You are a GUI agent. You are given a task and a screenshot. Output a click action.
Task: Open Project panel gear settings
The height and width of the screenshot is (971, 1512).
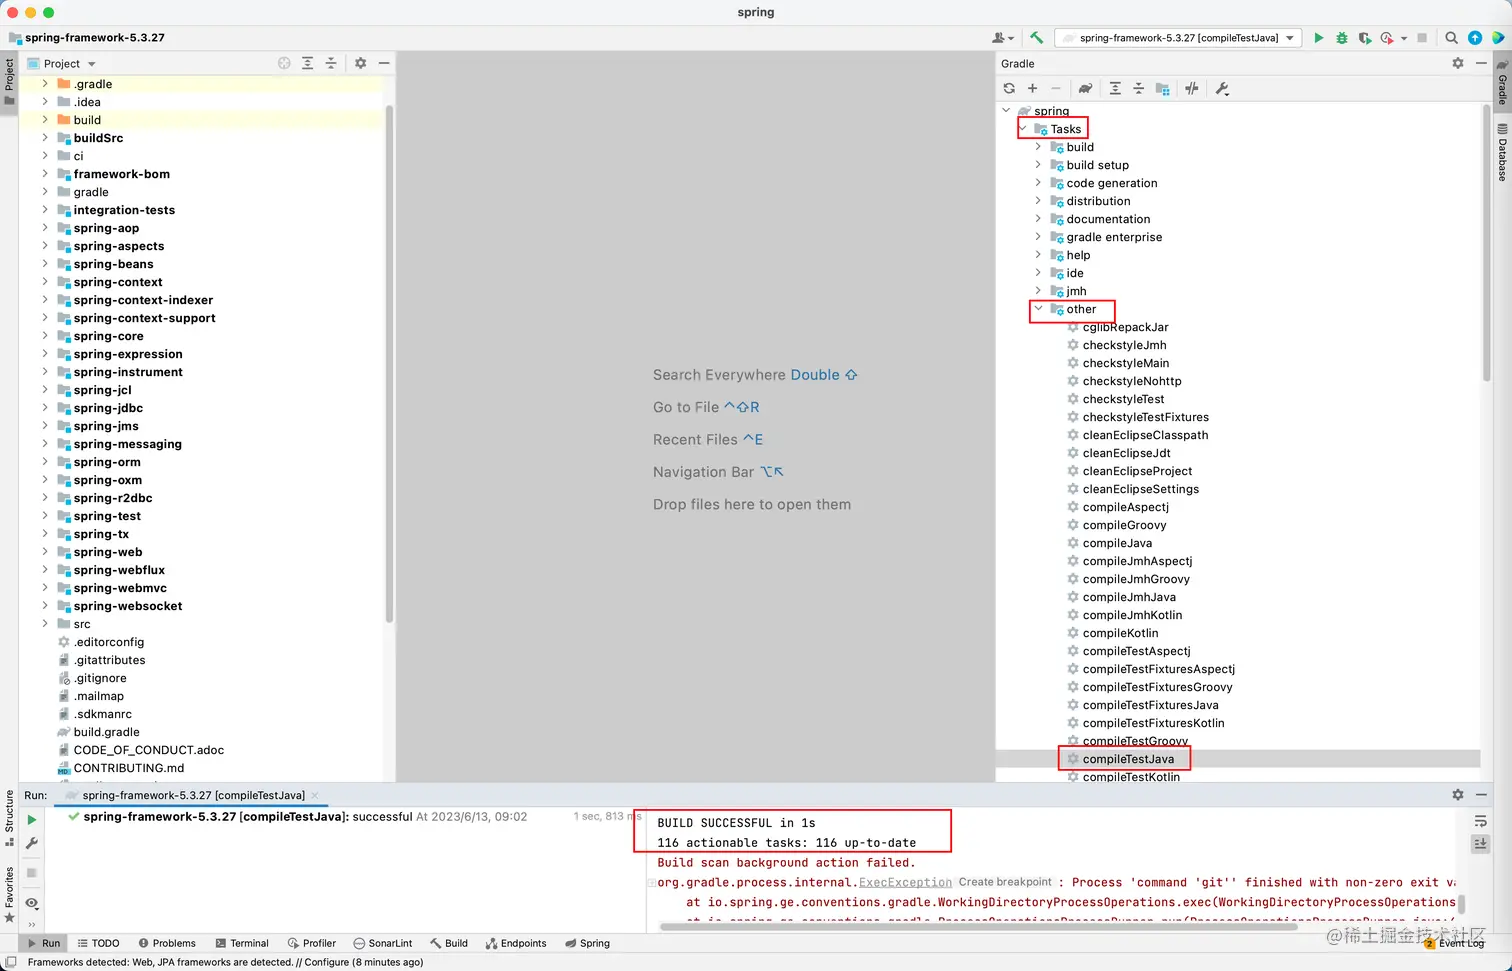click(361, 63)
